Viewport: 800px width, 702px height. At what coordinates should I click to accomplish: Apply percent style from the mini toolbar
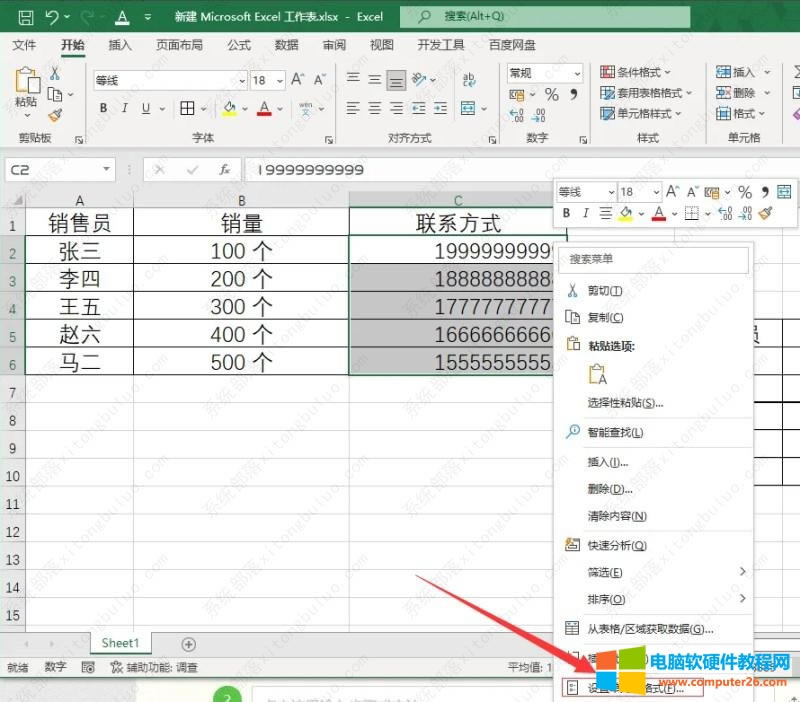[745, 192]
